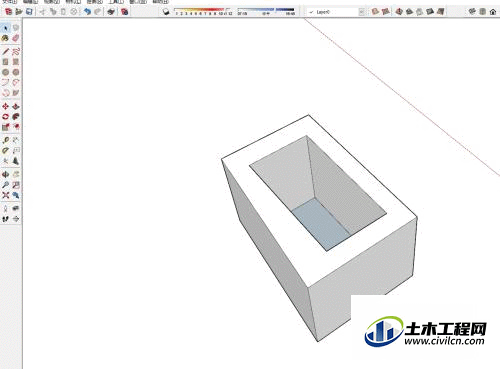The width and height of the screenshot is (500, 369).
Task: Activate the Axes tool
Action: pos(5,161)
